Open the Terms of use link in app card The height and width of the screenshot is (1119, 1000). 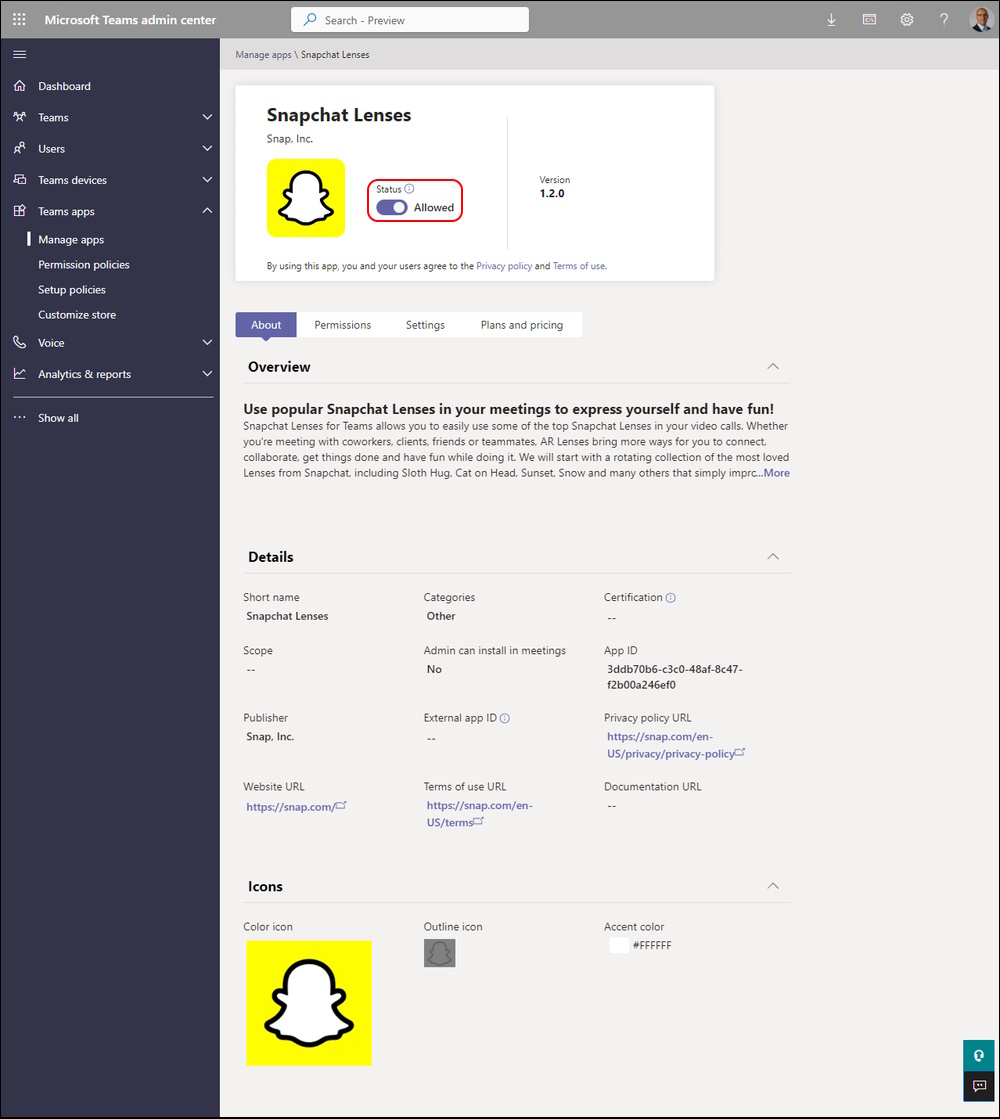click(x=579, y=266)
